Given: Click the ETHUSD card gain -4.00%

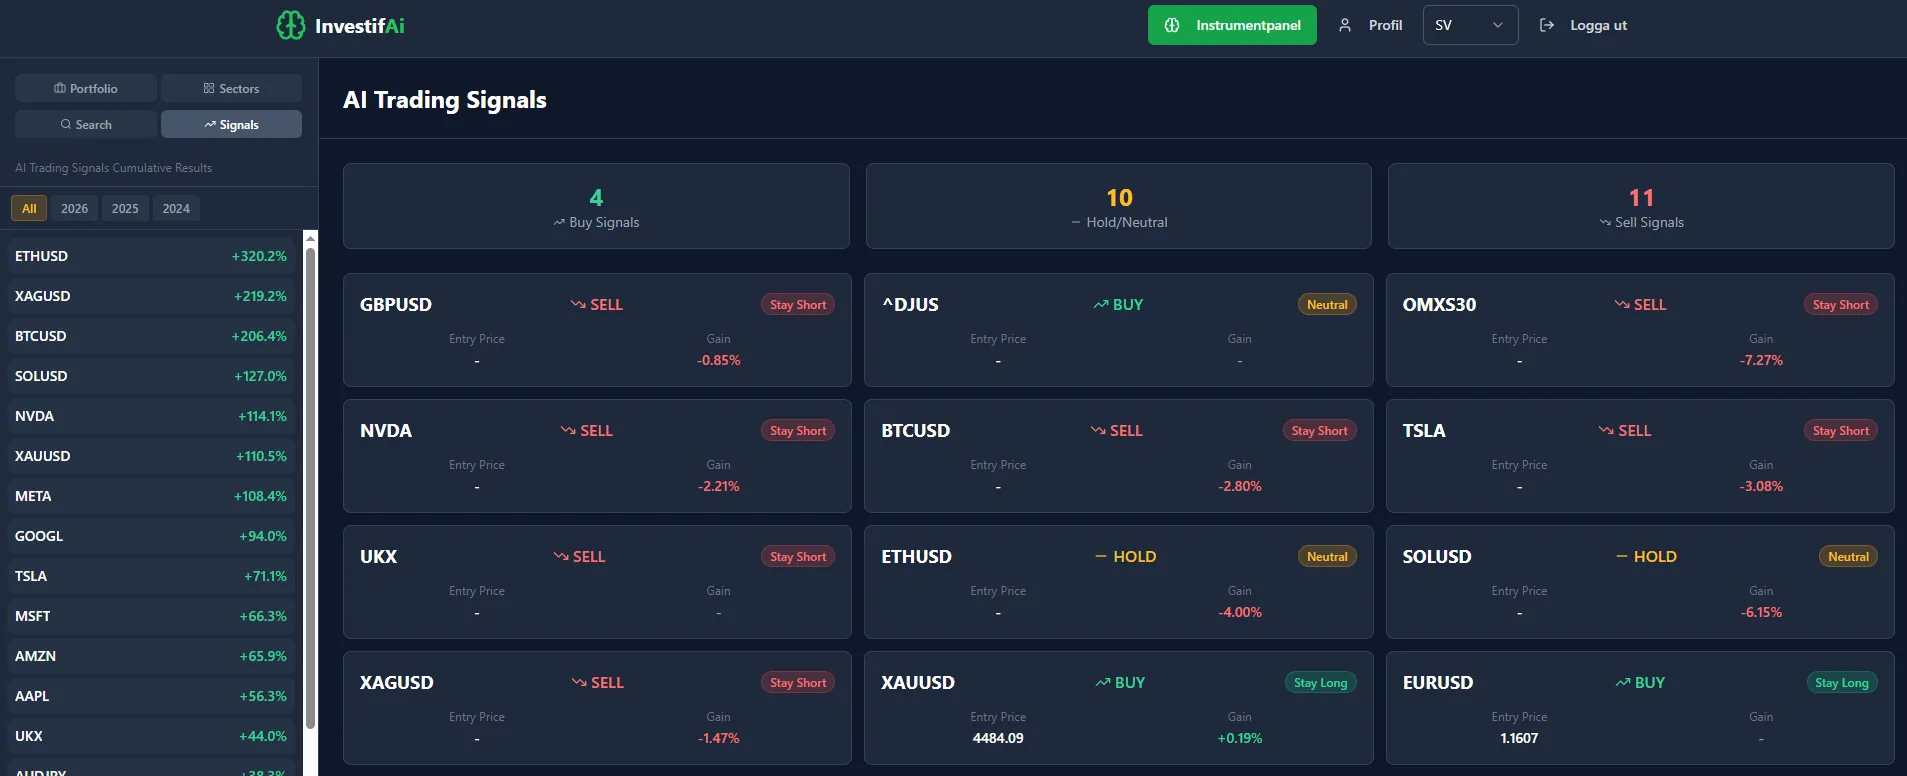Looking at the screenshot, I should coord(1240,612).
